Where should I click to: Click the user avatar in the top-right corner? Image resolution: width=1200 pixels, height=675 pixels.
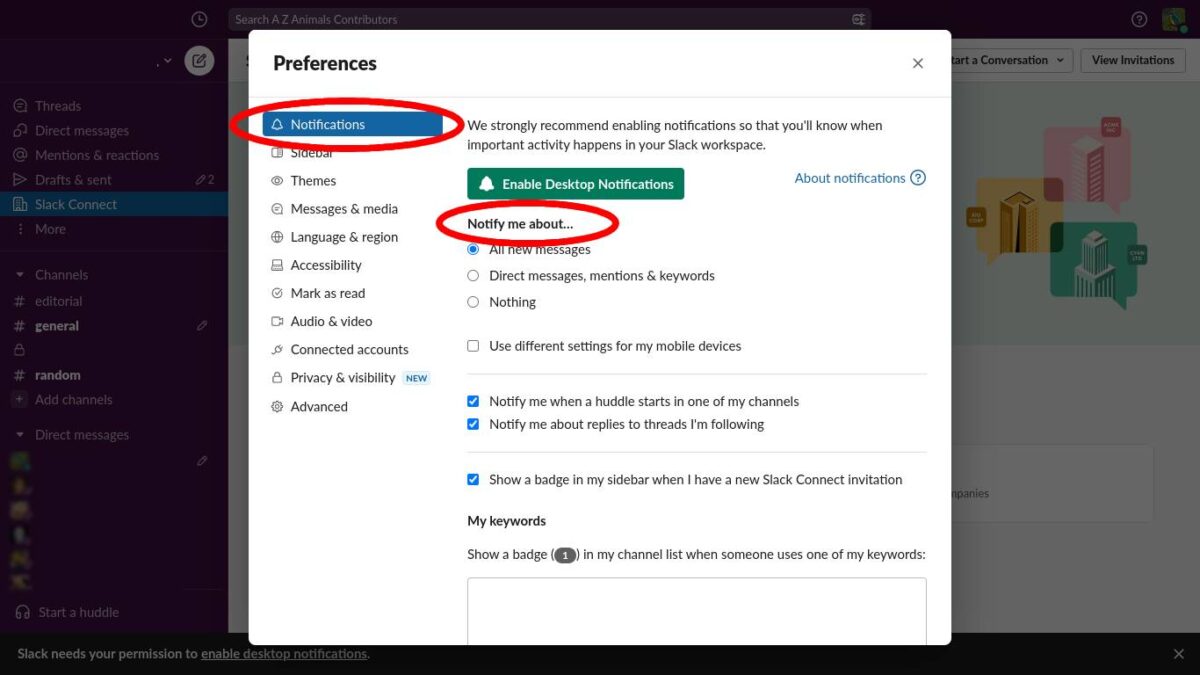pos(1173,19)
